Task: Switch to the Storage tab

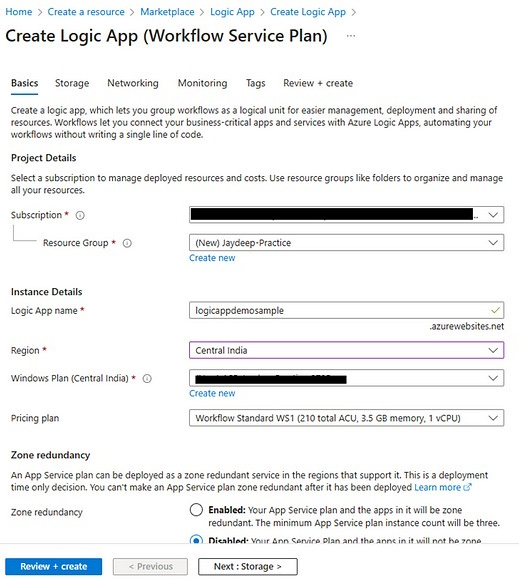Action: (x=72, y=83)
